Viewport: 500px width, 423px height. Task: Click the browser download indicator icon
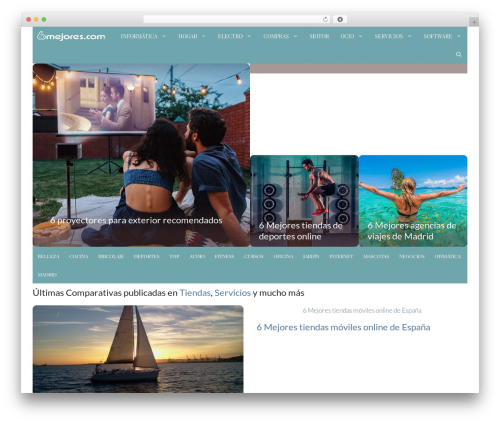[x=340, y=19]
